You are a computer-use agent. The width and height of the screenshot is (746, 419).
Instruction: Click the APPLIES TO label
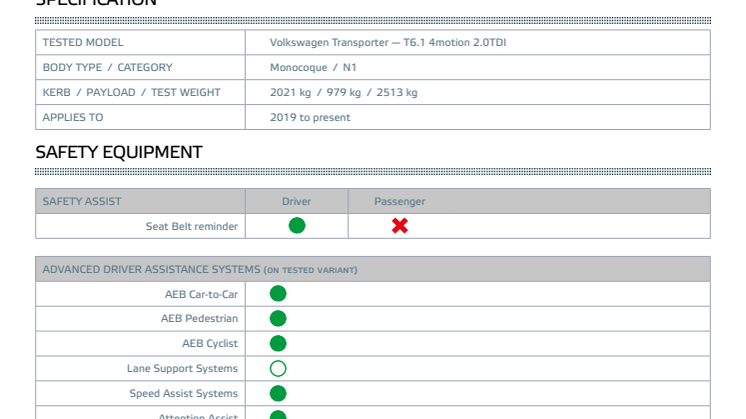(73, 117)
